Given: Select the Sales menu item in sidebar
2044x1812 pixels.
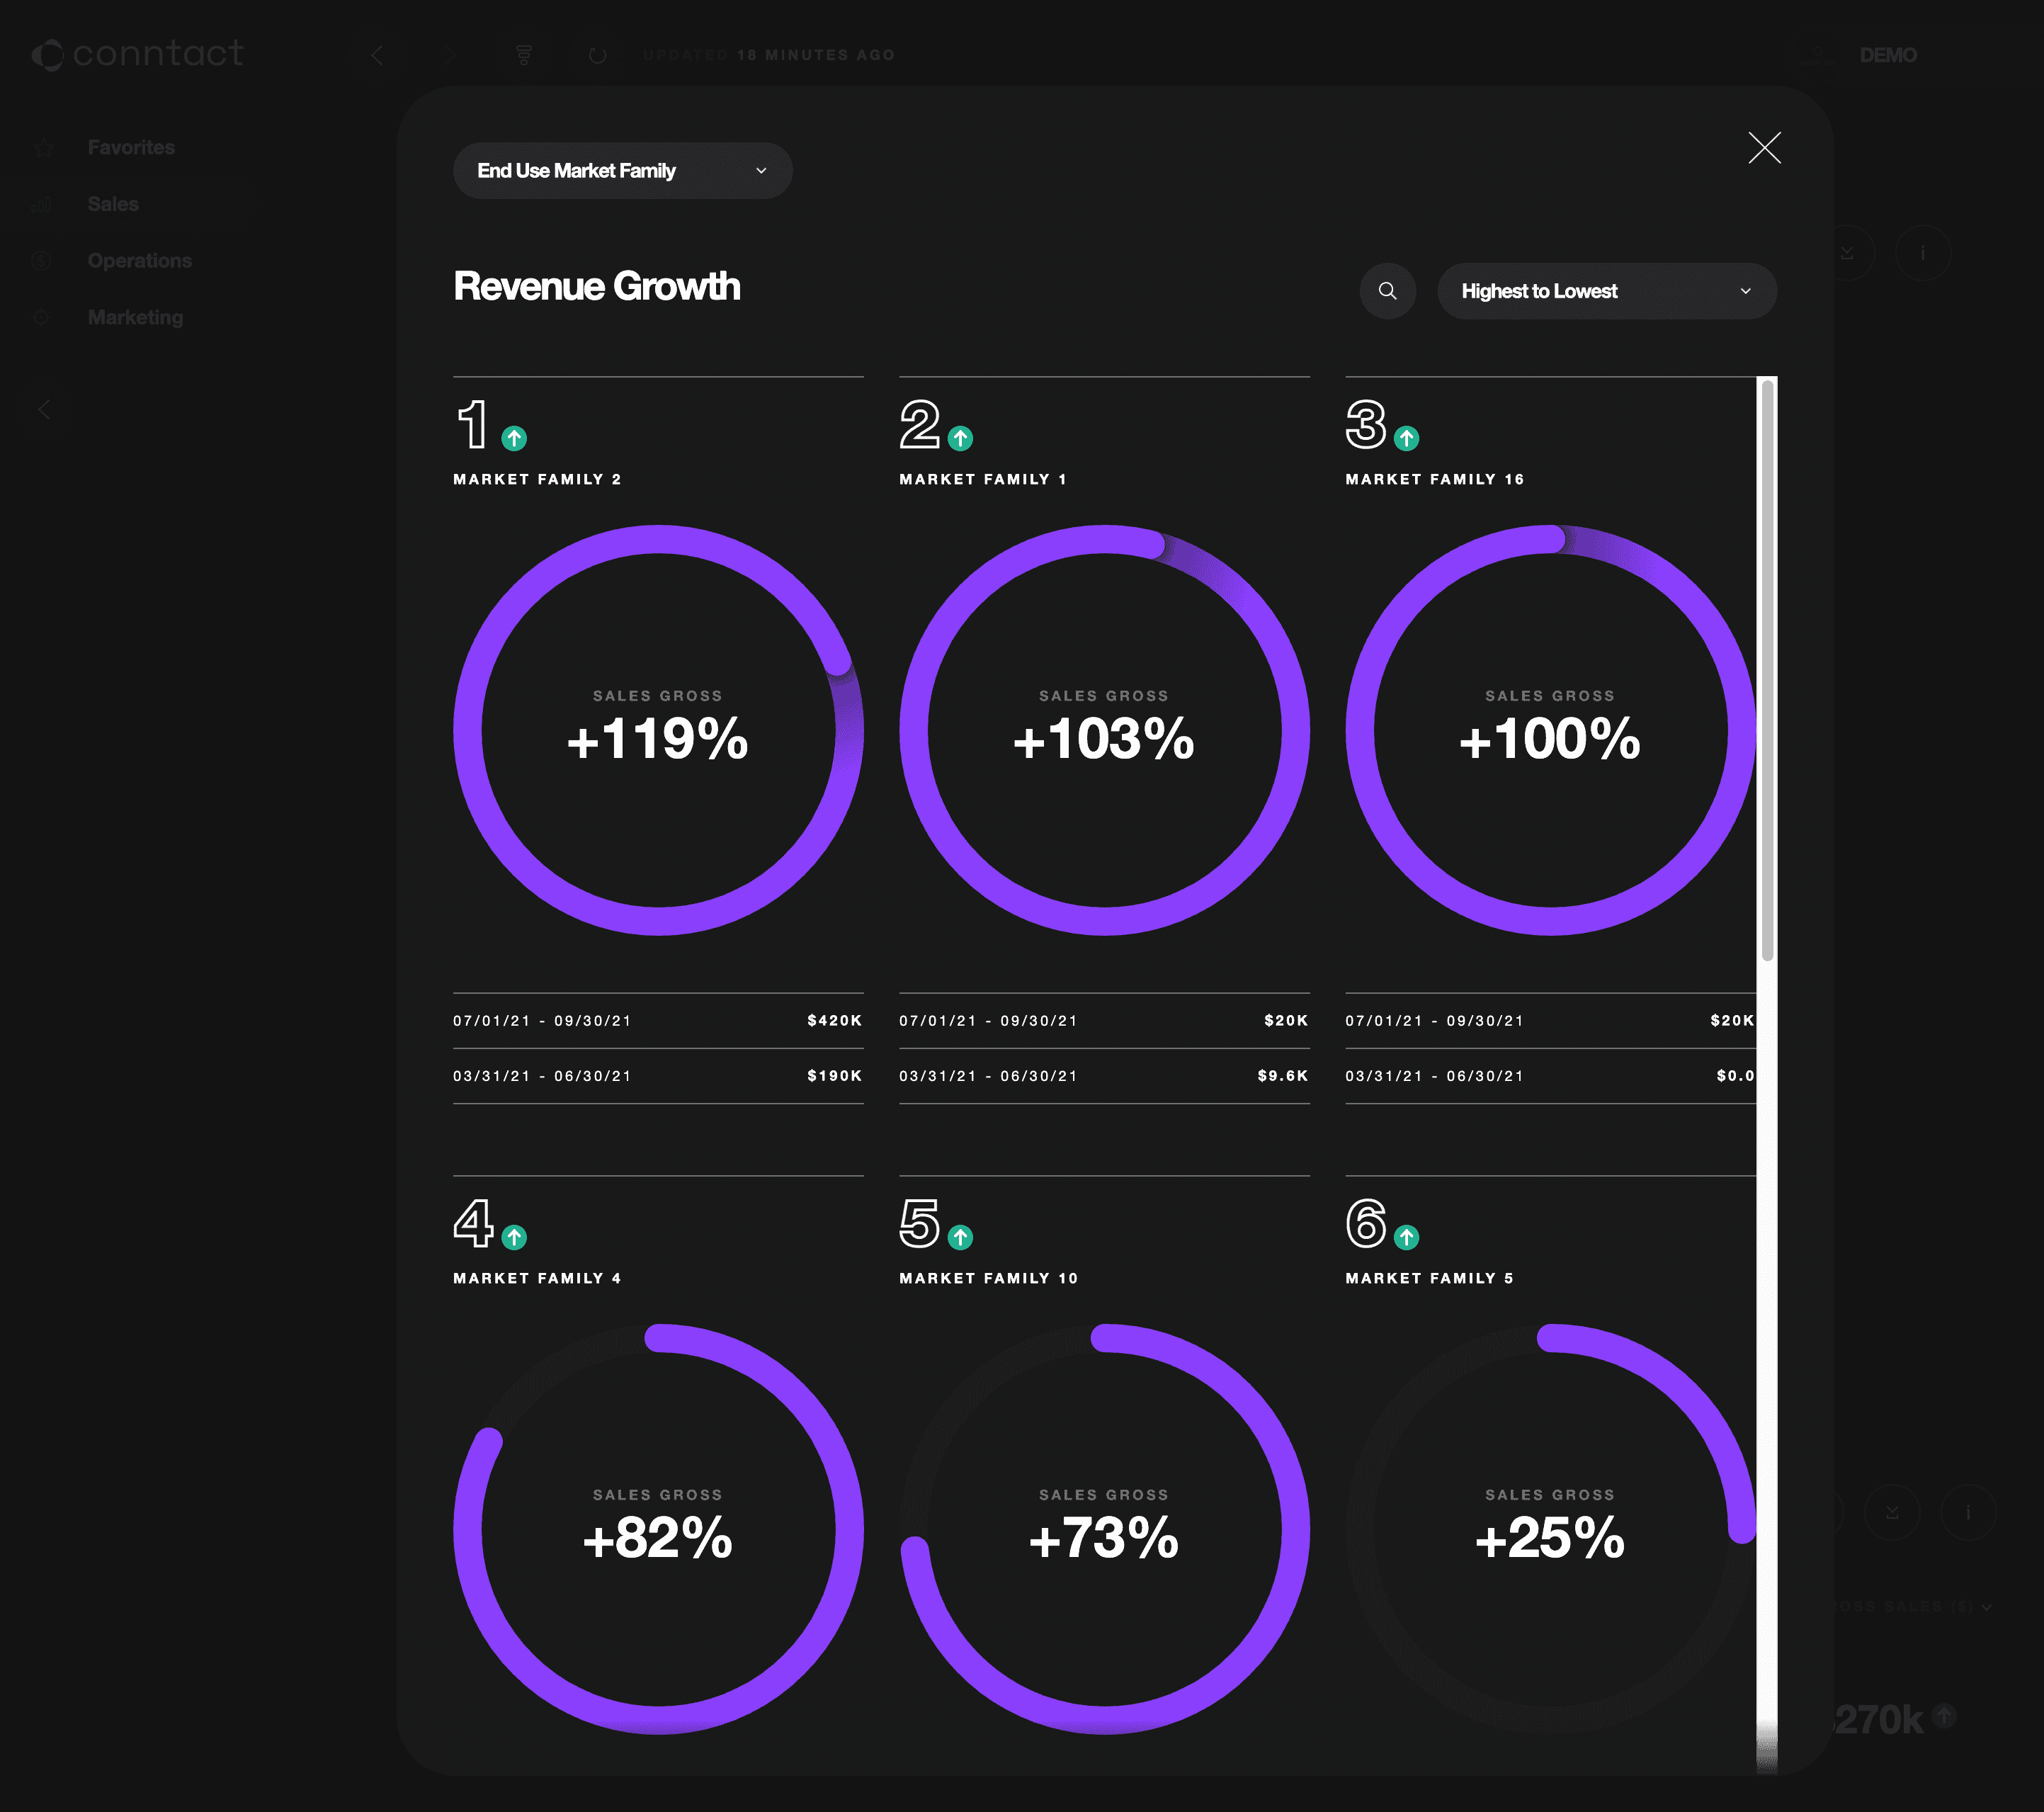Looking at the screenshot, I should (x=112, y=203).
